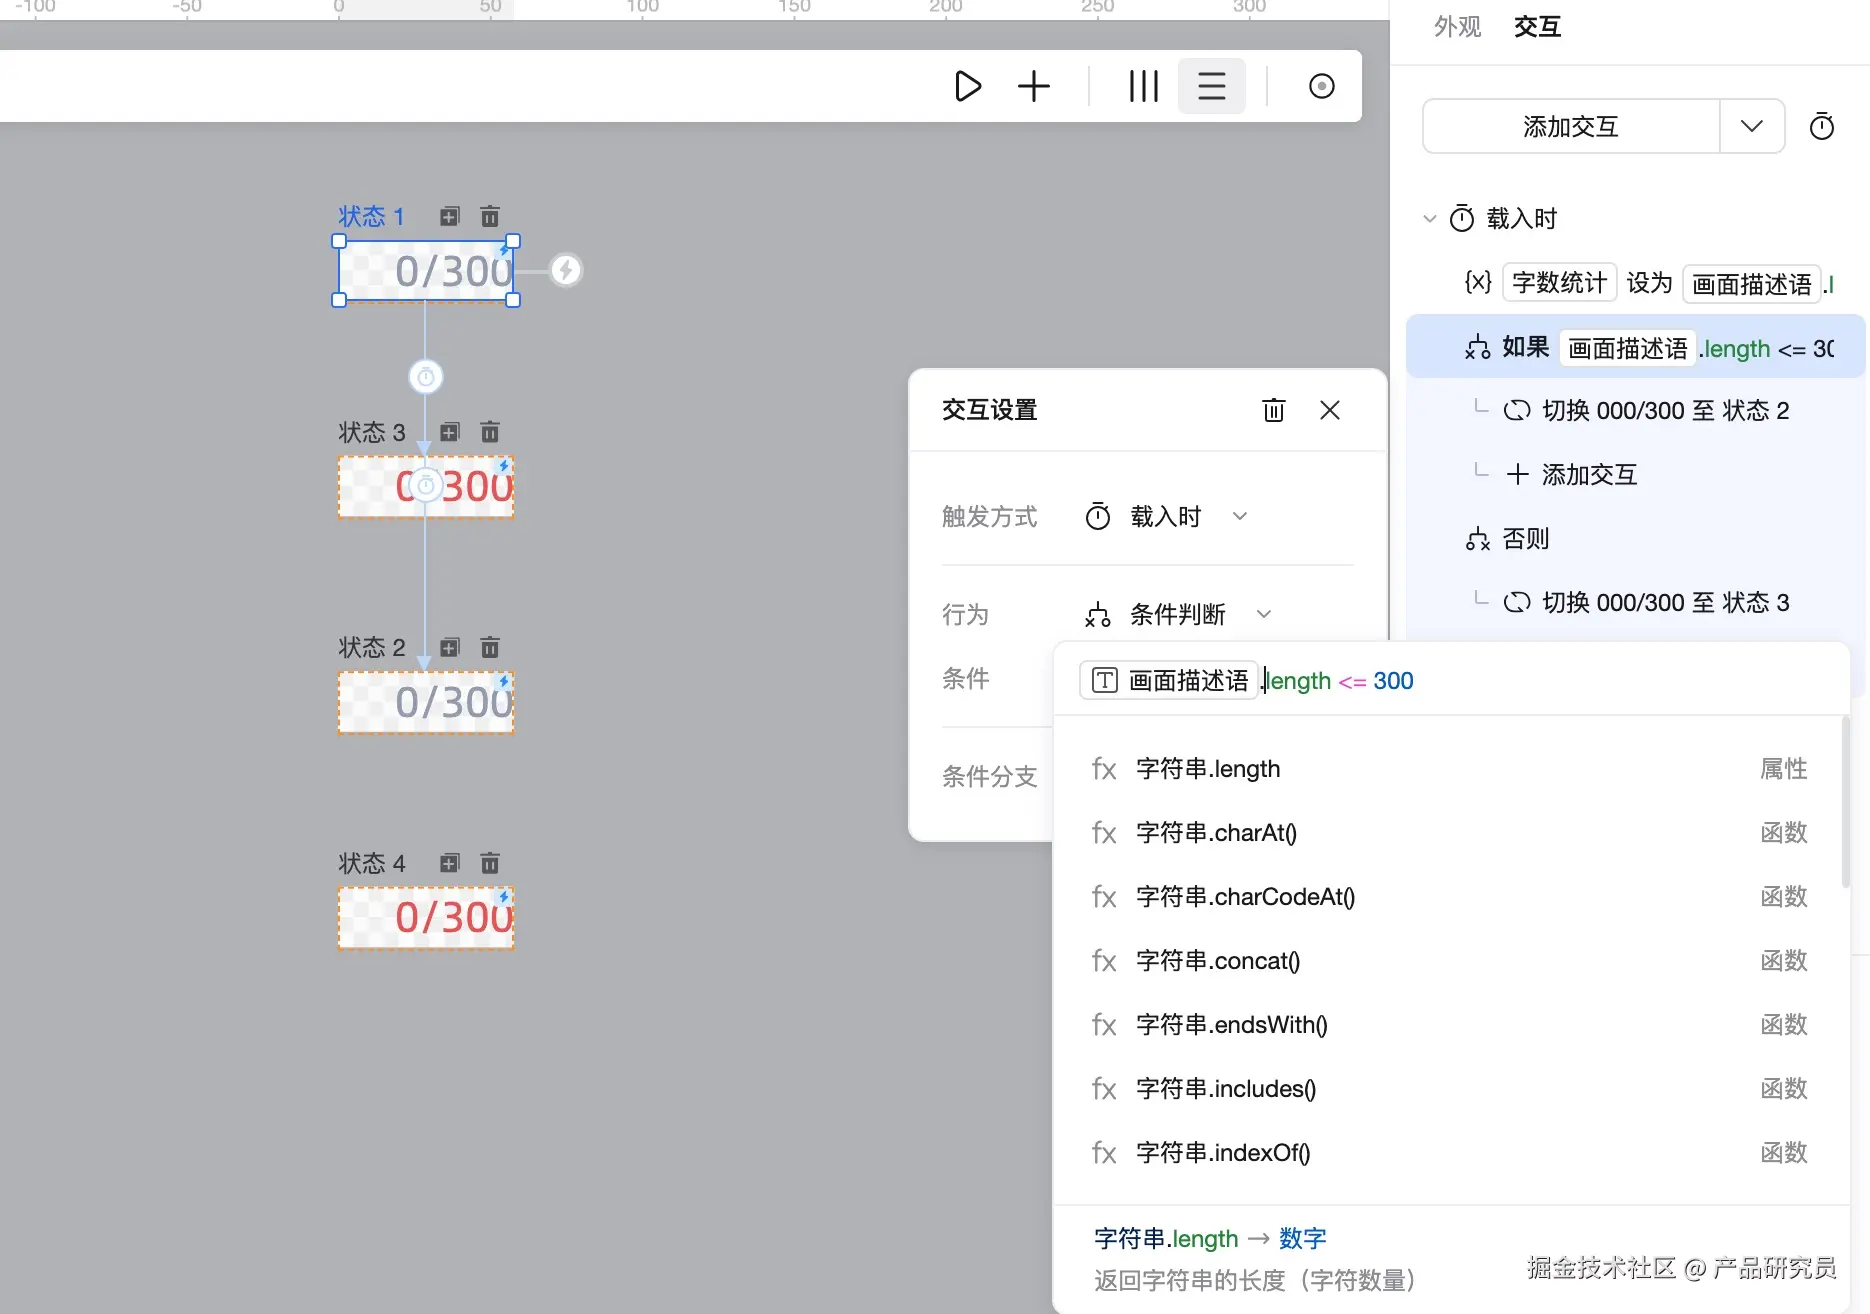Click the 添加交互 button at top
This screenshot has width=1870, height=1314.
point(1571,126)
